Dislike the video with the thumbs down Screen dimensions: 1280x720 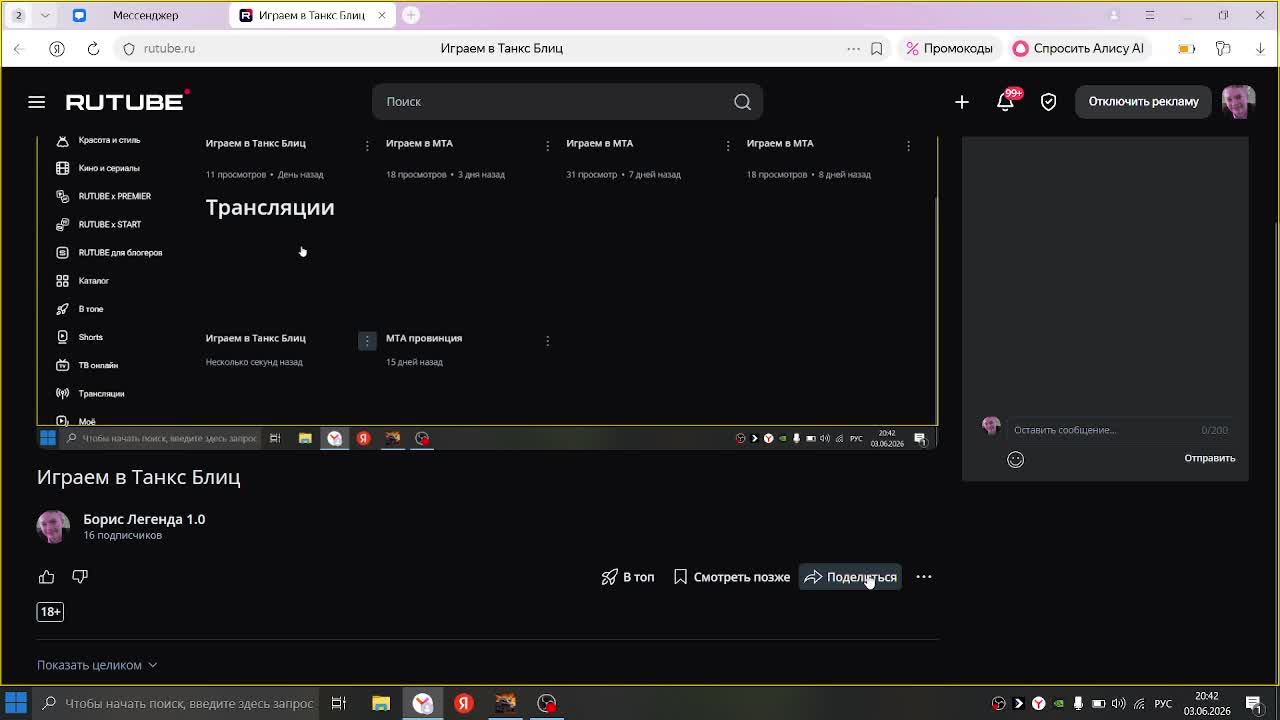(x=80, y=577)
